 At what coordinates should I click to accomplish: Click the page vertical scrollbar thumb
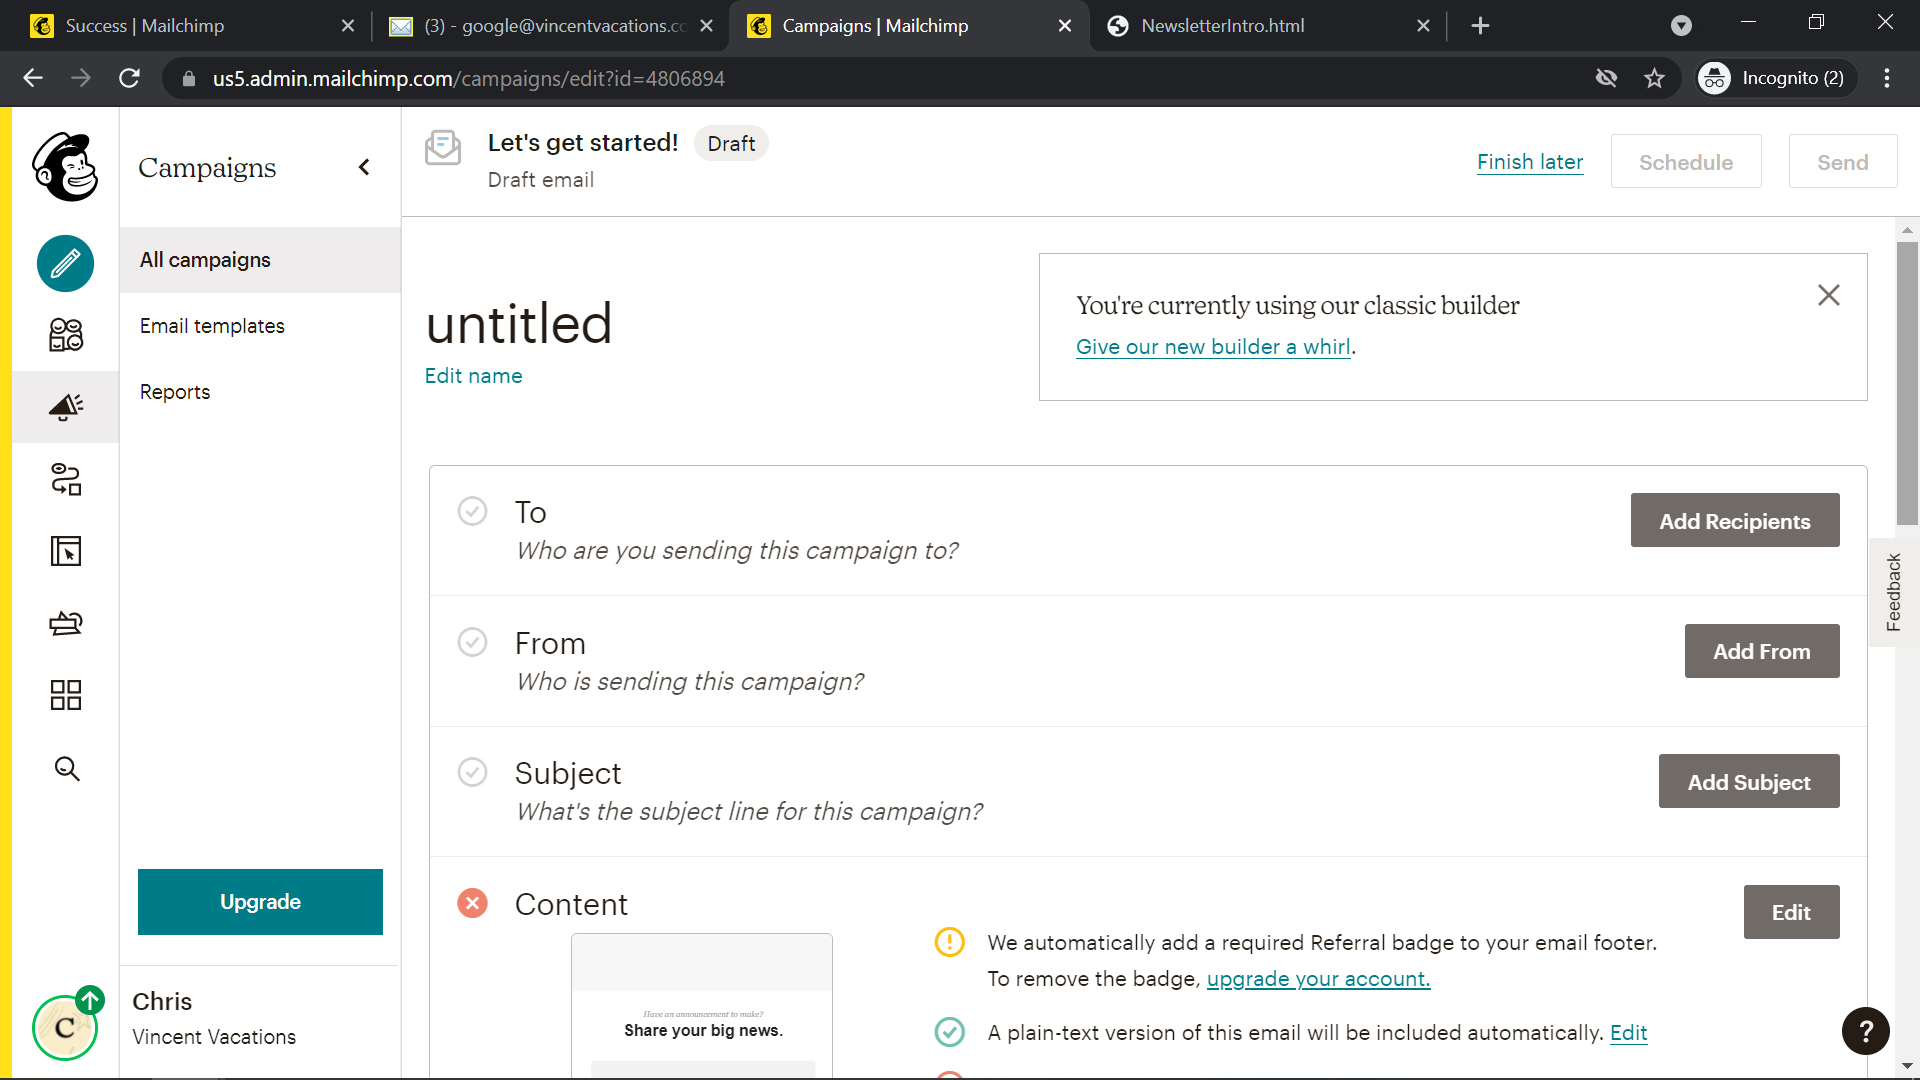point(1907,382)
